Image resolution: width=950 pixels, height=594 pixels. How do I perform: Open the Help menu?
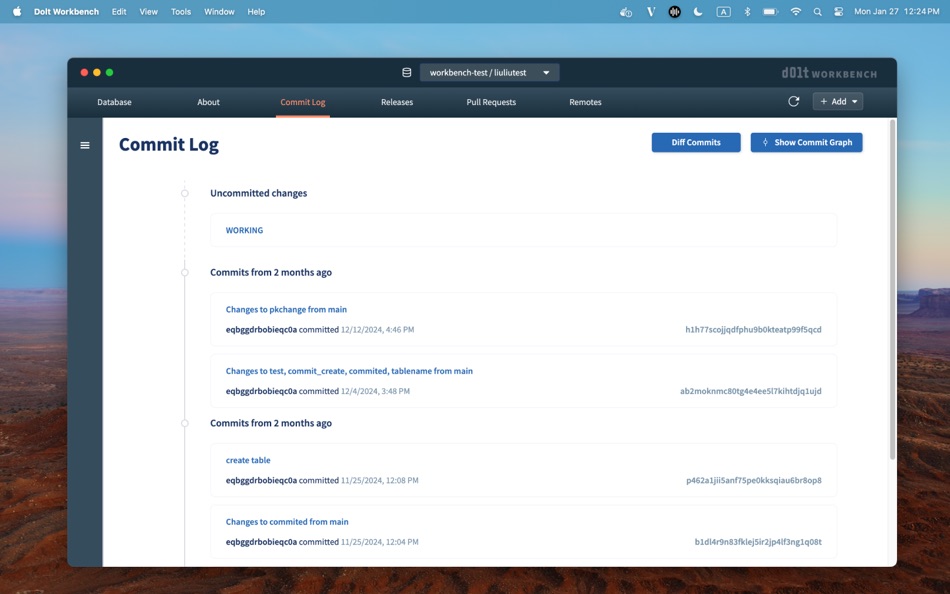[256, 12]
